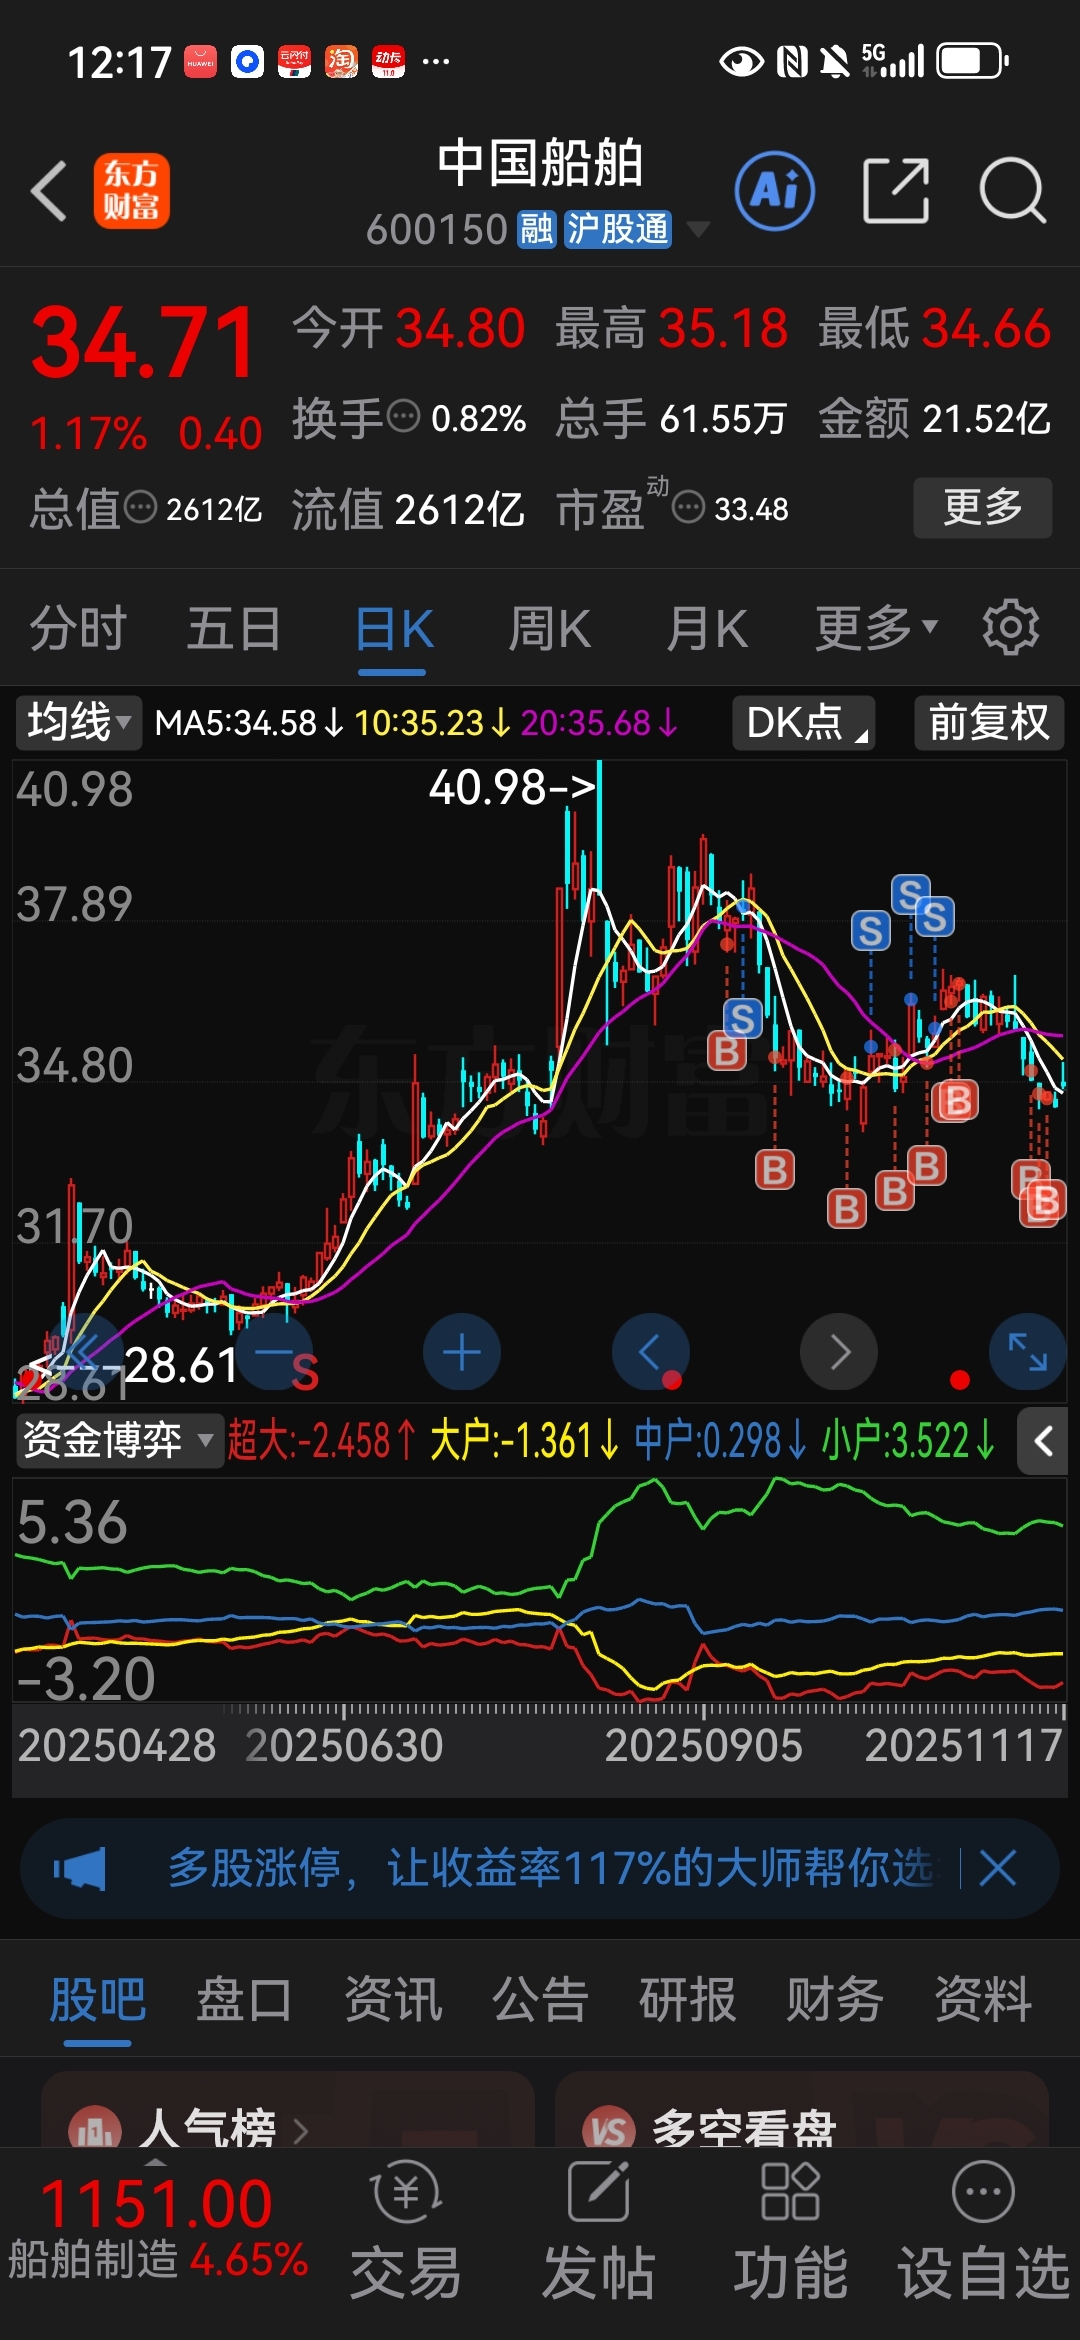This screenshot has height=2340, width=1080.
Task: Open the Ai assistant icon
Action: tap(775, 191)
